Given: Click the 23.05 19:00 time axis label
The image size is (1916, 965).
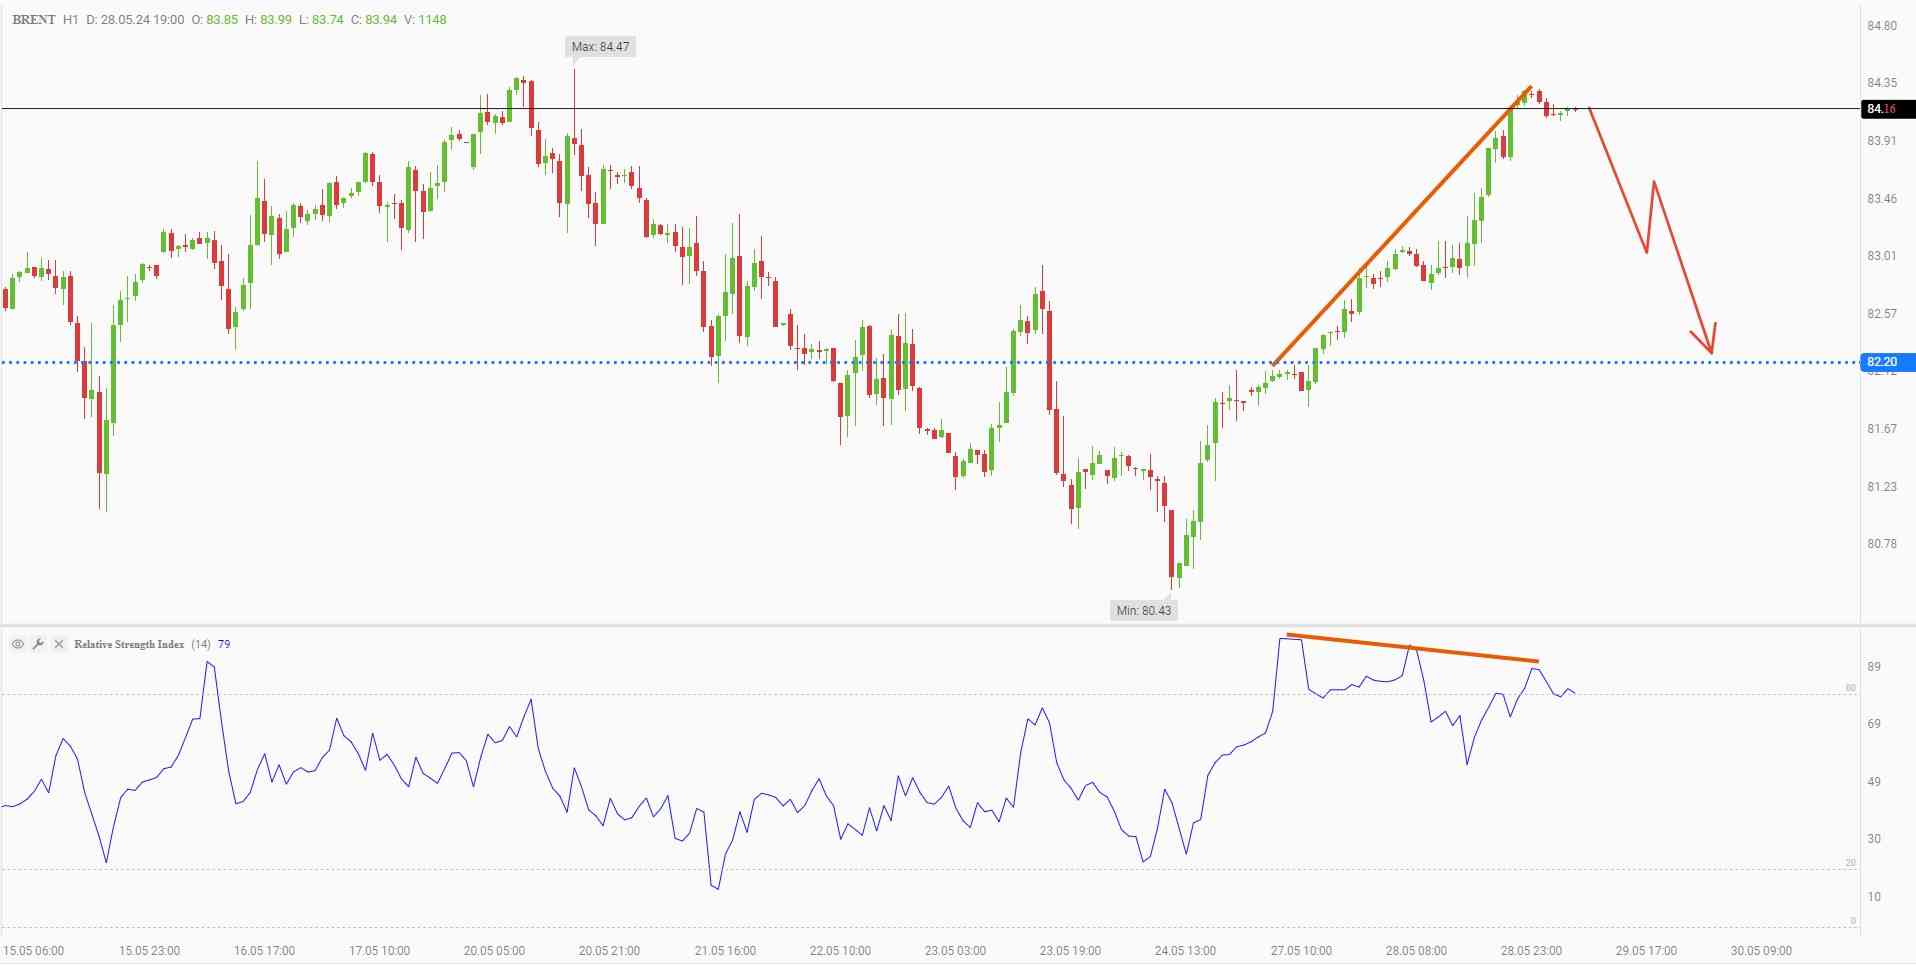Looking at the screenshot, I should click(x=1070, y=951).
